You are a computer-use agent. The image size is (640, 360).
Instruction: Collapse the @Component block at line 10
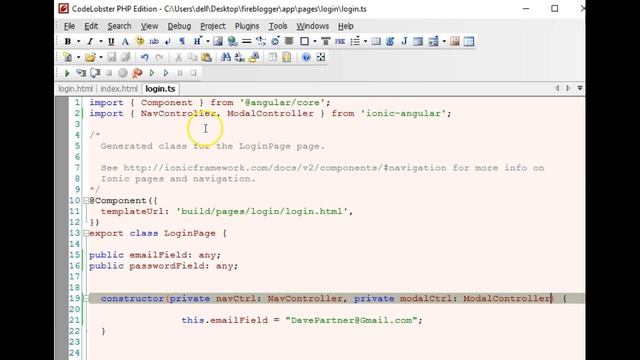86,201
